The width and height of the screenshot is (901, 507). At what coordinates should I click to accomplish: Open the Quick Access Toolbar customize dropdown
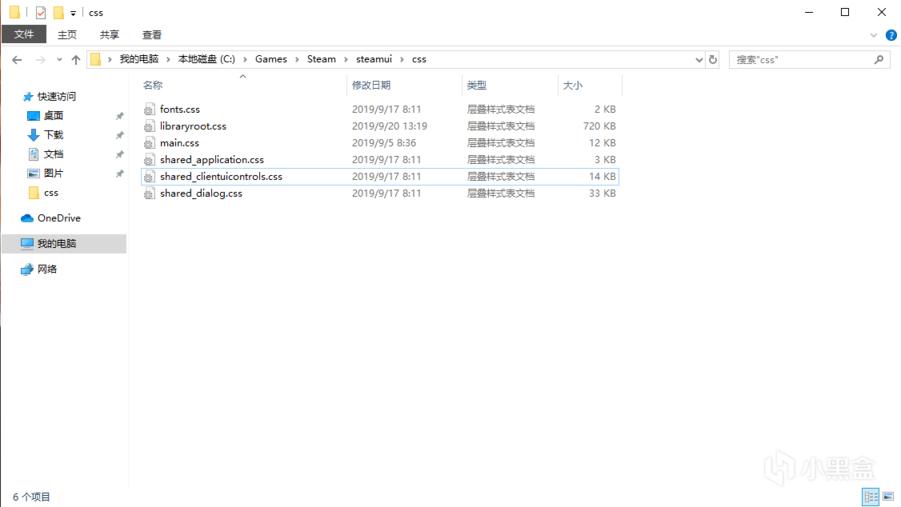tap(73, 14)
